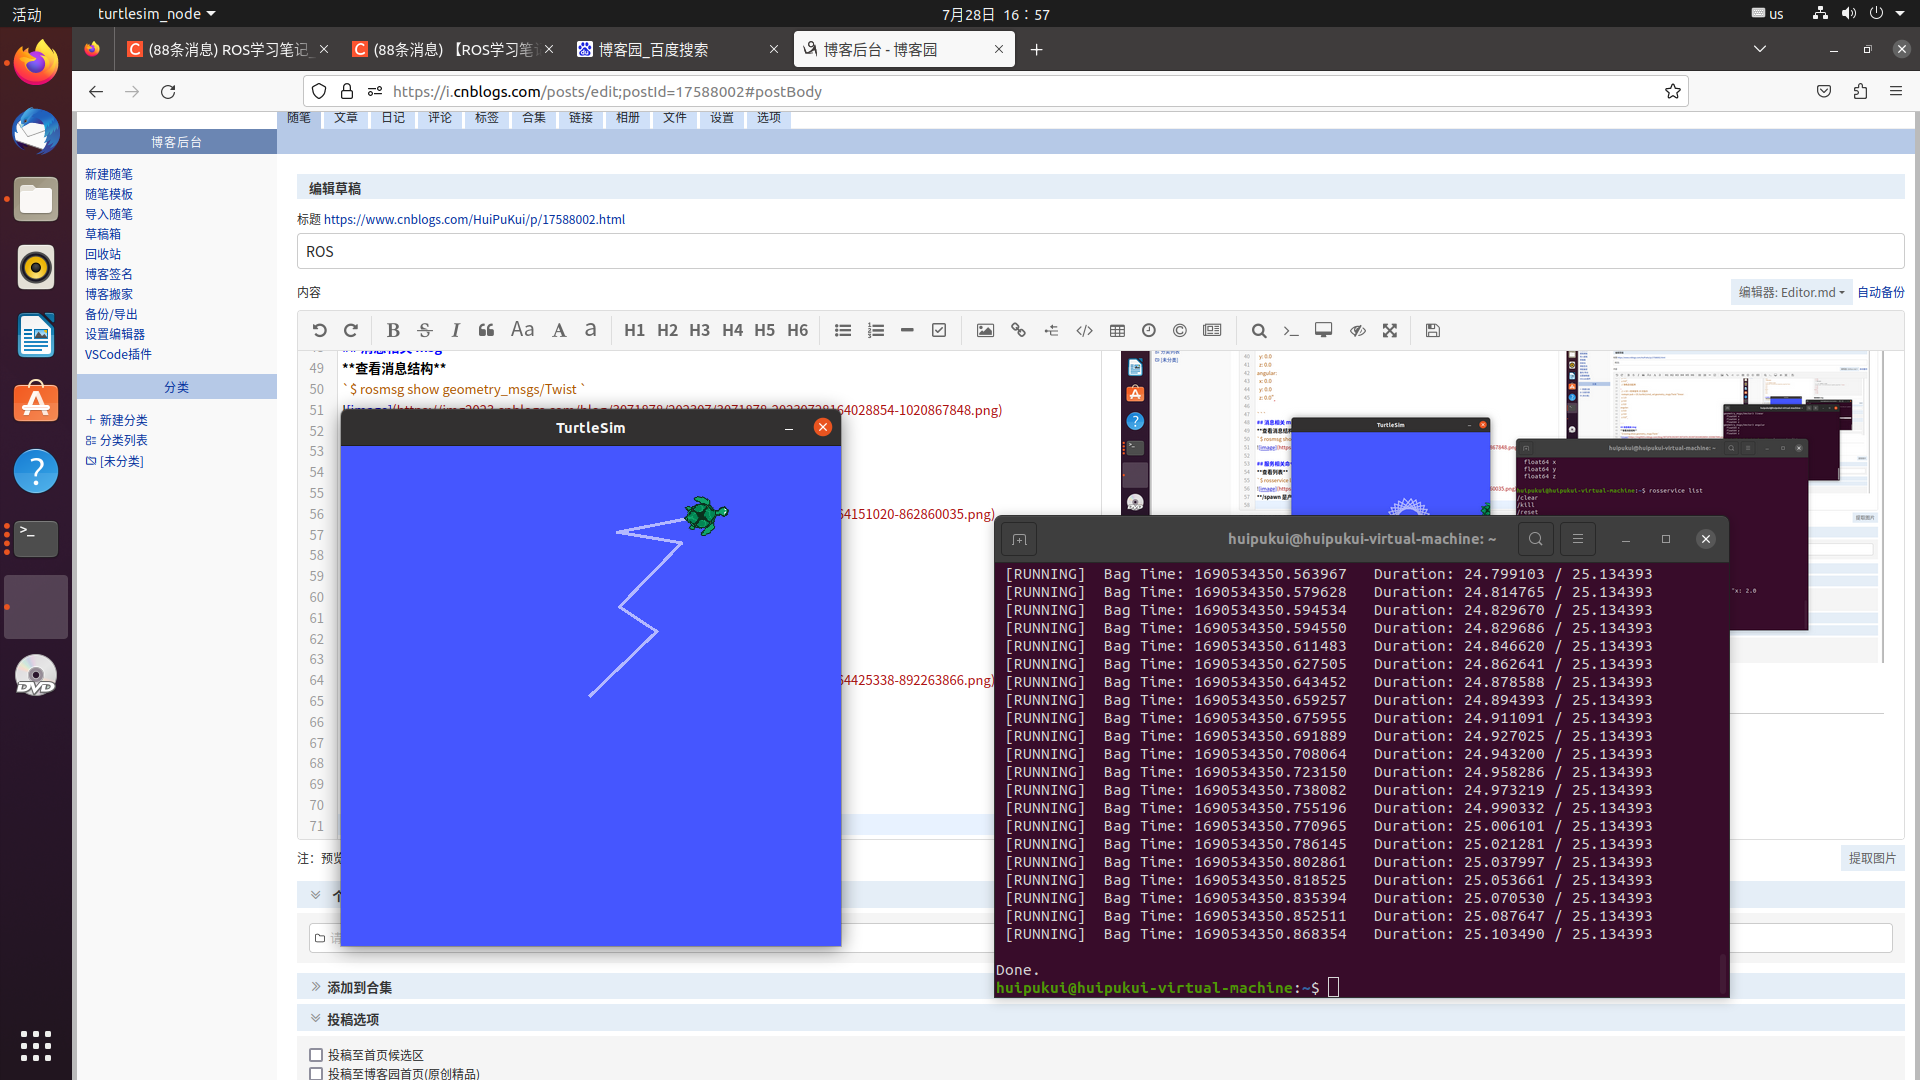Open the 标签 menu tab

486,118
